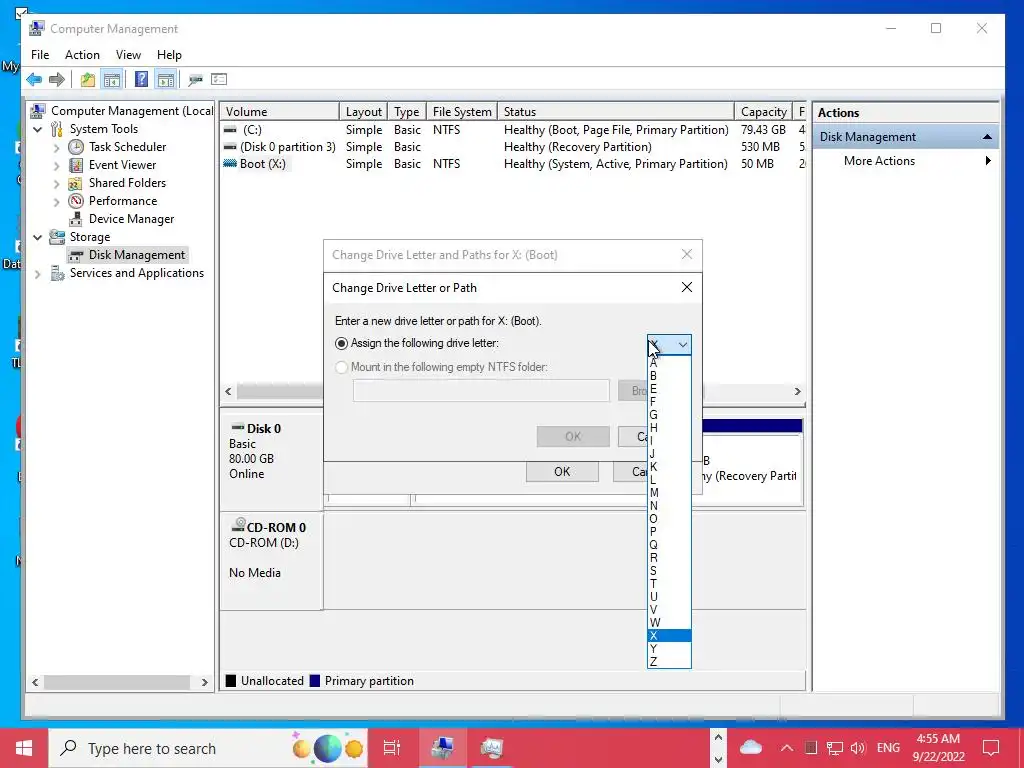Viewport: 1024px width, 768px height.
Task: Expand More Actions submenu arrow
Action: (x=988, y=161)
